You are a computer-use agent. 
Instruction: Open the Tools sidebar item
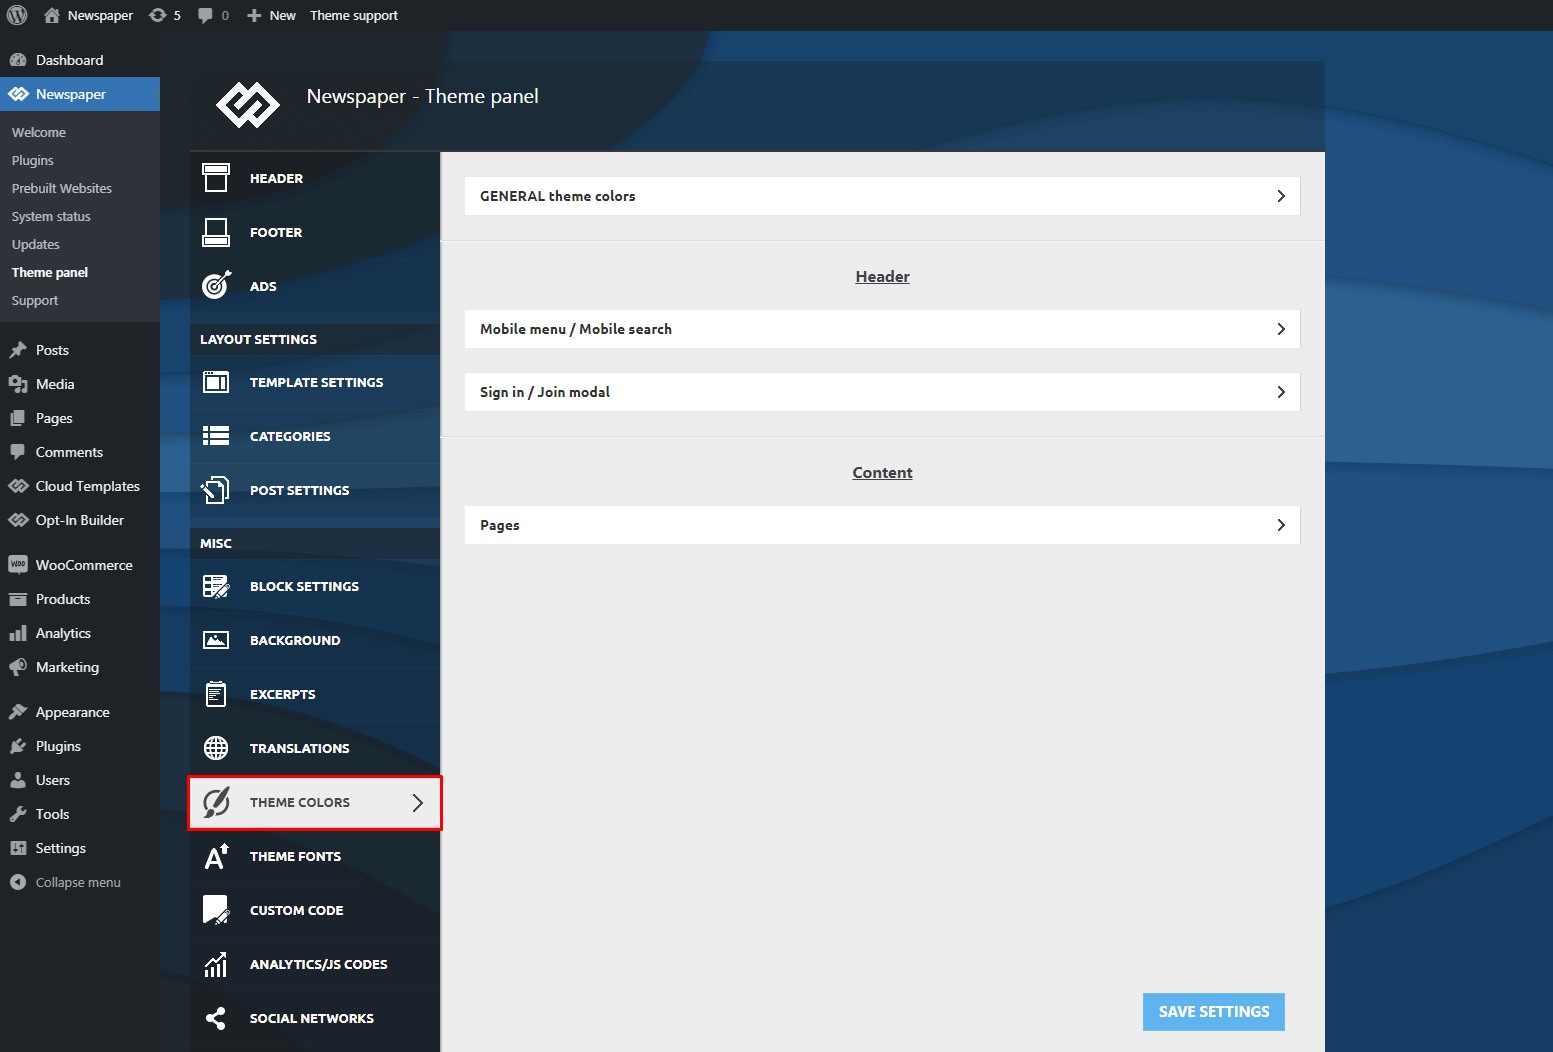(x=80, y=814)
